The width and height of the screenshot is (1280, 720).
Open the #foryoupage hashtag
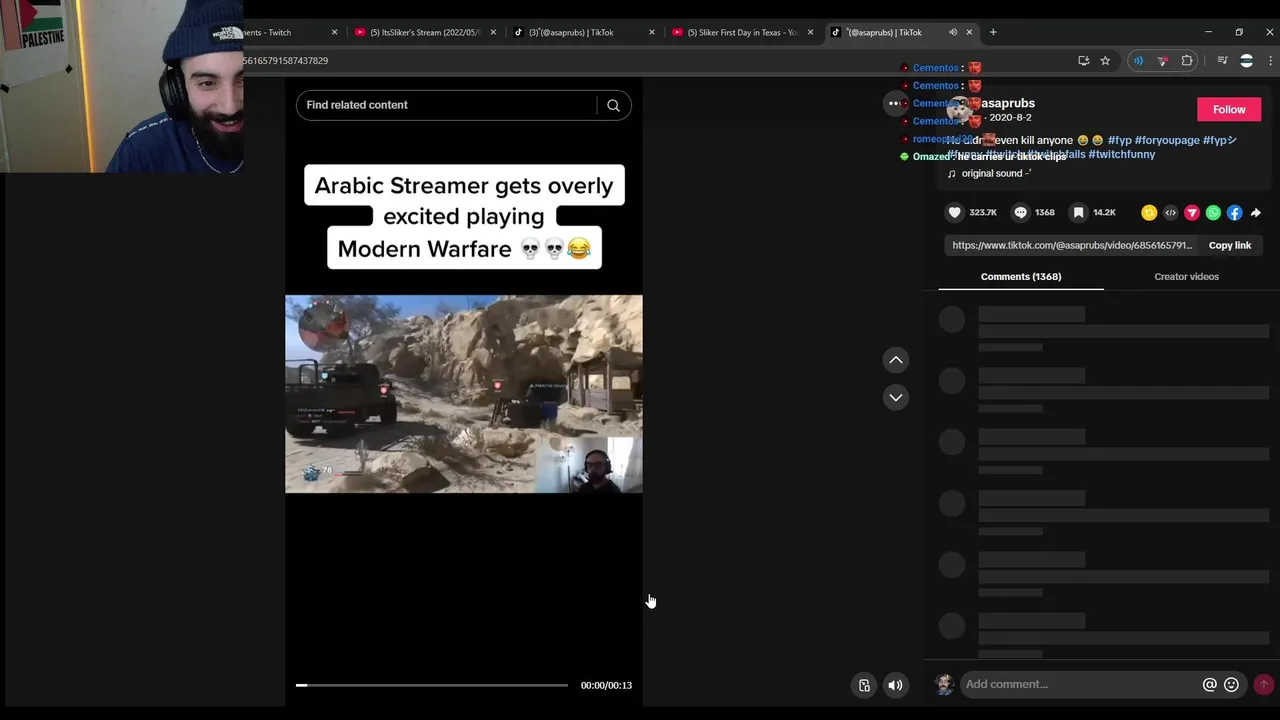1167,140
